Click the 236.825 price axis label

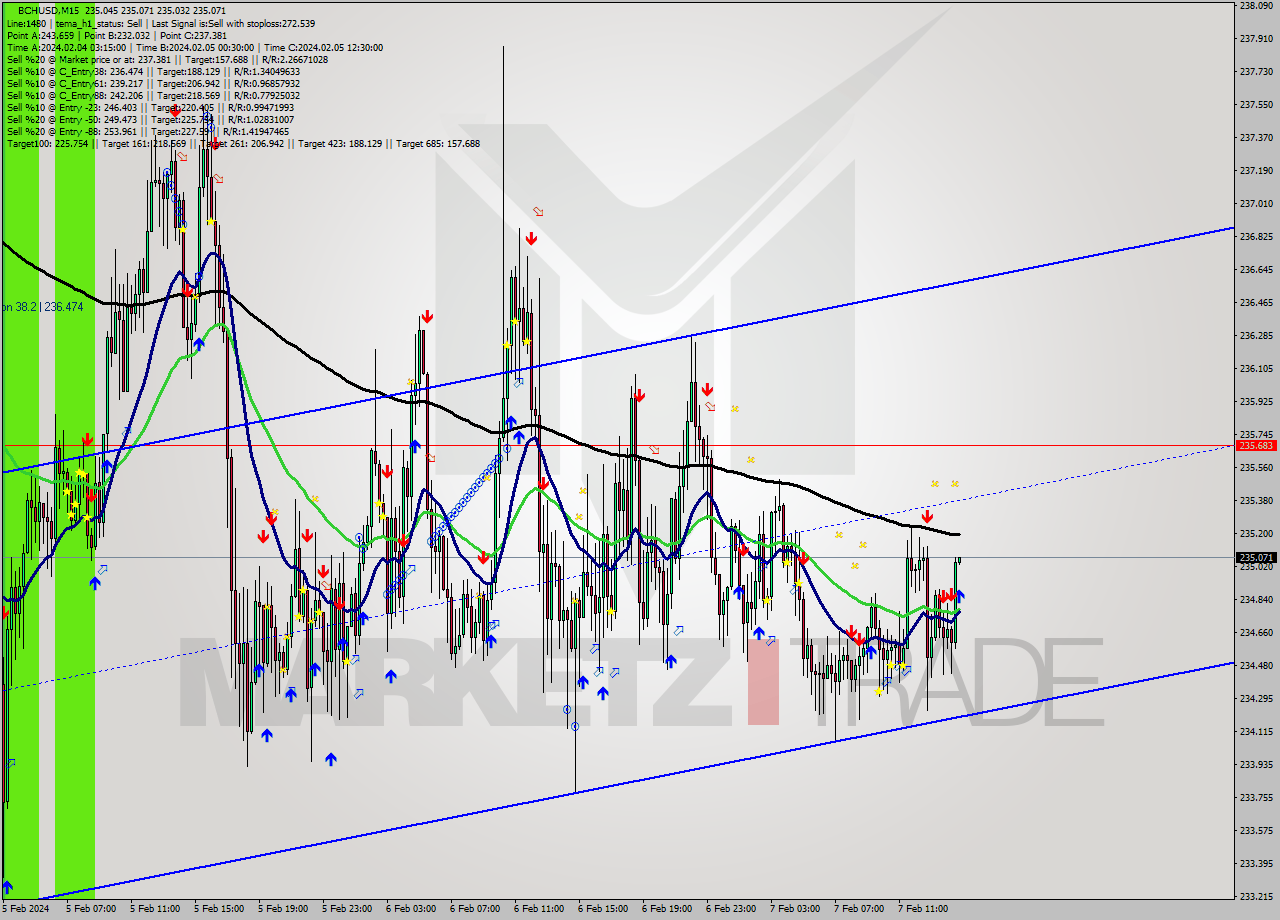(x=1256, y=236)
